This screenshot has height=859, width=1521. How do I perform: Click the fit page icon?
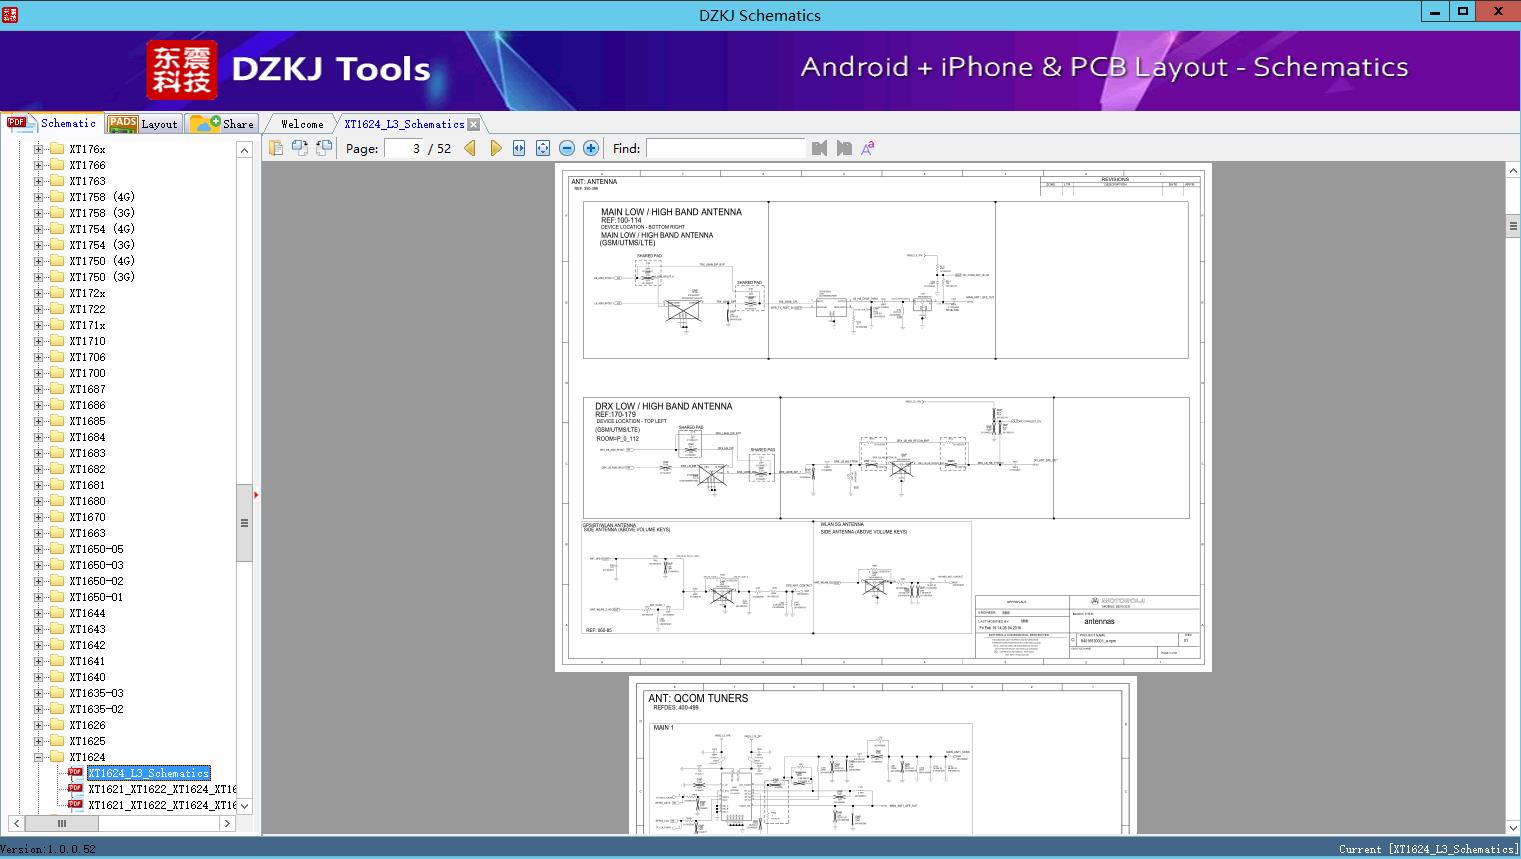click(543, 148)
